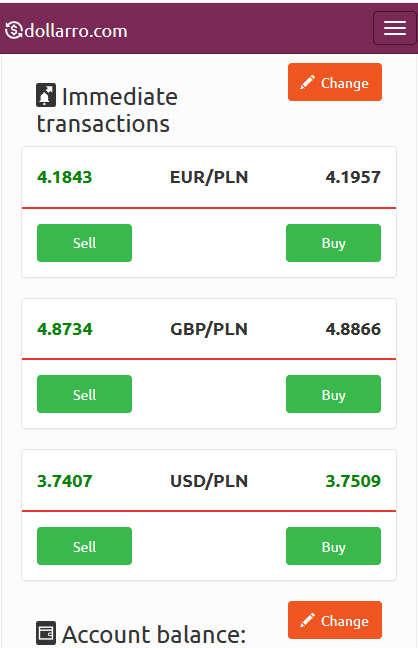Select the EUR/PLN pair label
This screenshot has width=418, height=648.
pos(209,177)
